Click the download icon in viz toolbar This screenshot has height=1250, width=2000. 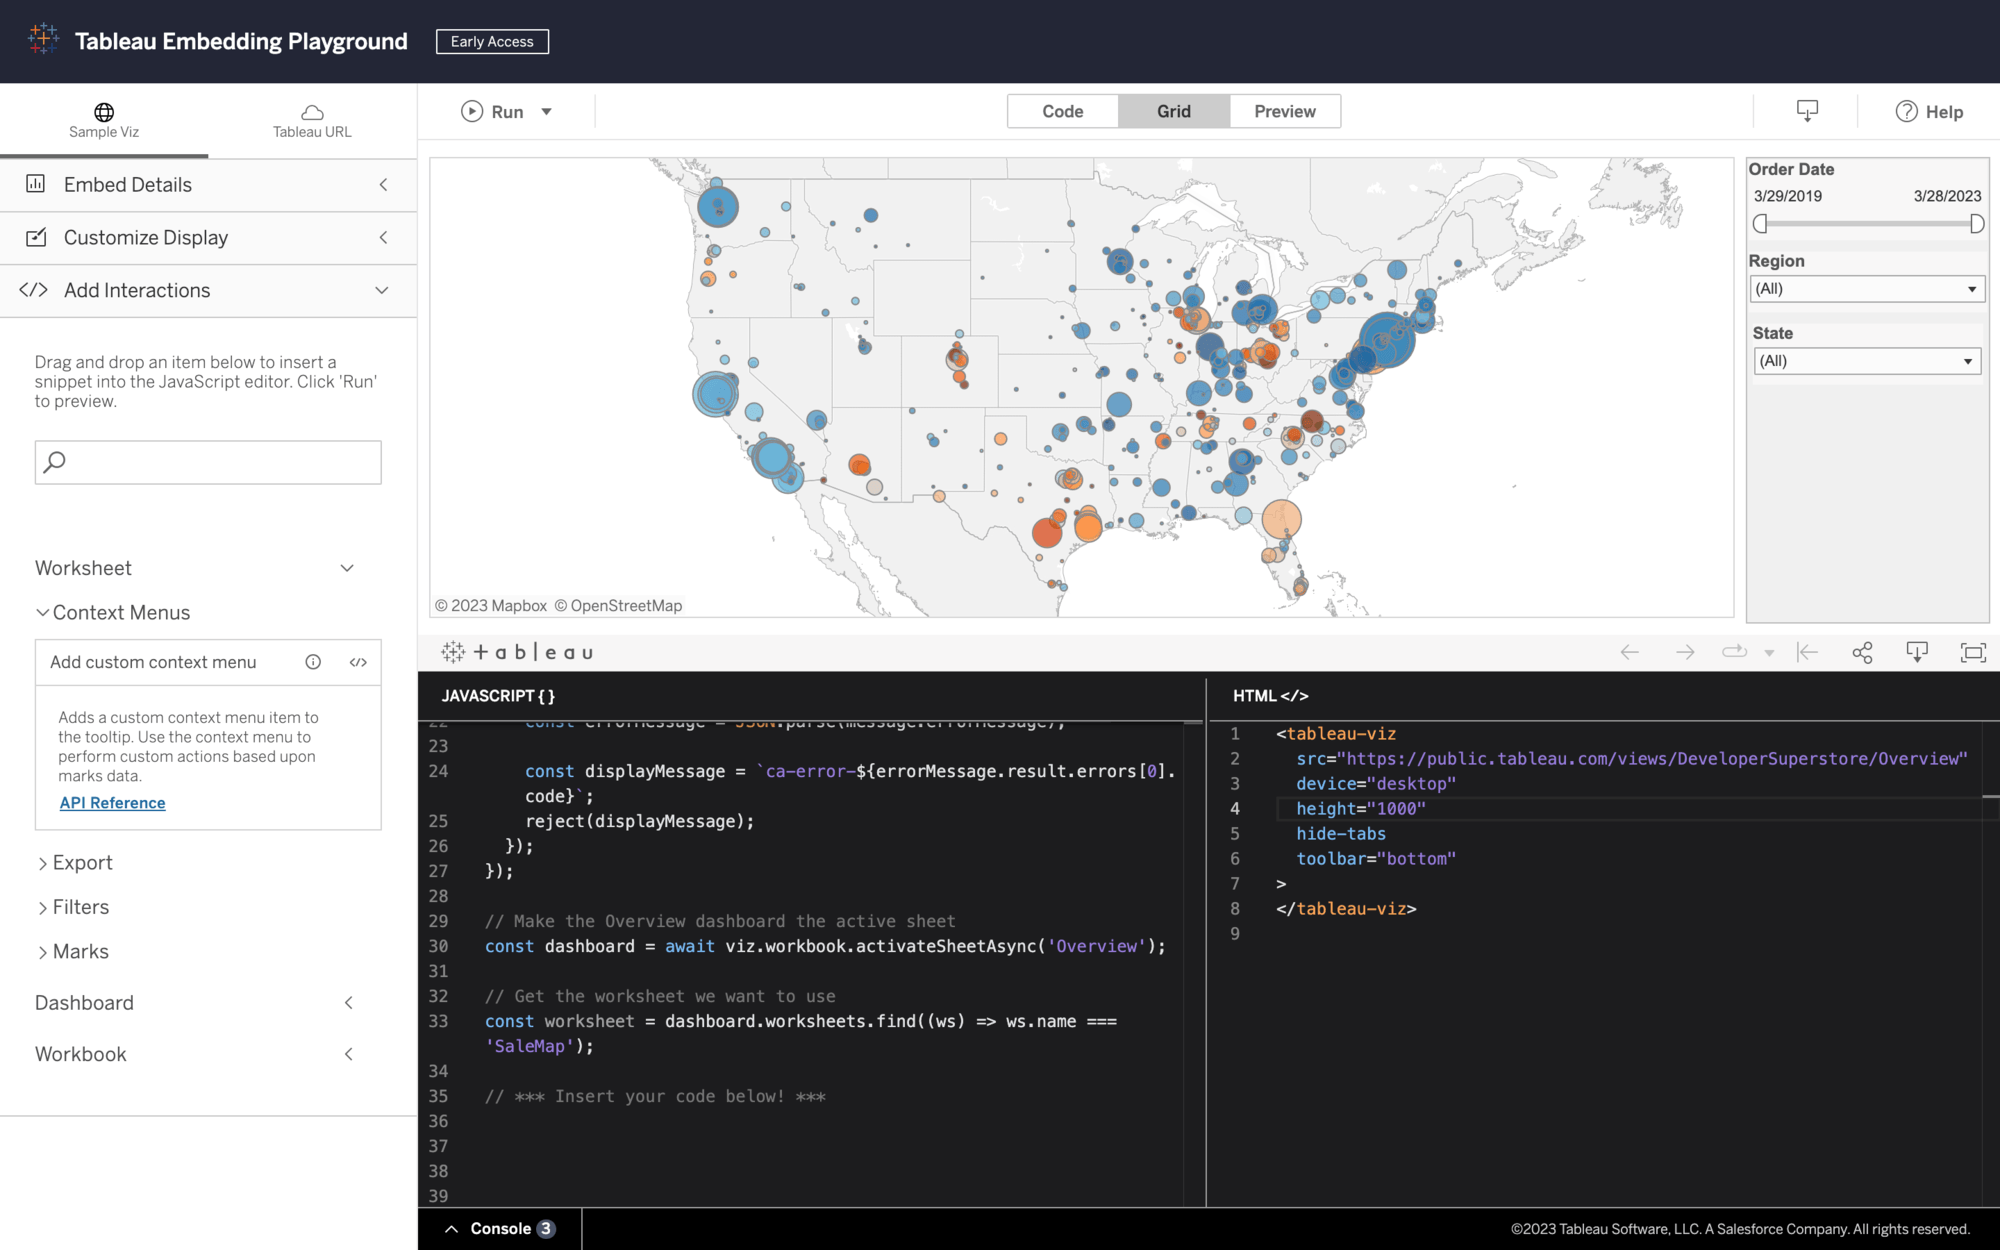pos(1917,652)
